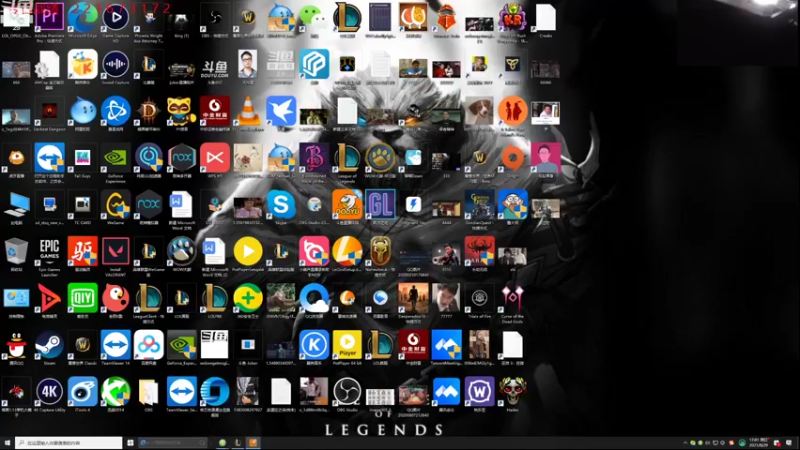800x450 pixels.
Task: Open Task View on taskbar
Action: 130,443
